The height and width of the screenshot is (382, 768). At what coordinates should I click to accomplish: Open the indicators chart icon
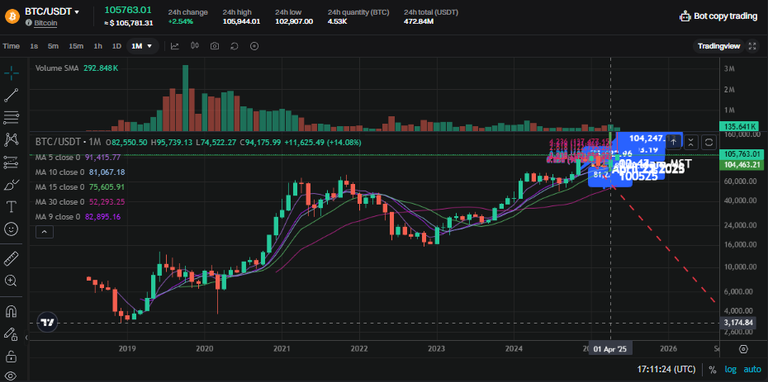tap(175, 46)
